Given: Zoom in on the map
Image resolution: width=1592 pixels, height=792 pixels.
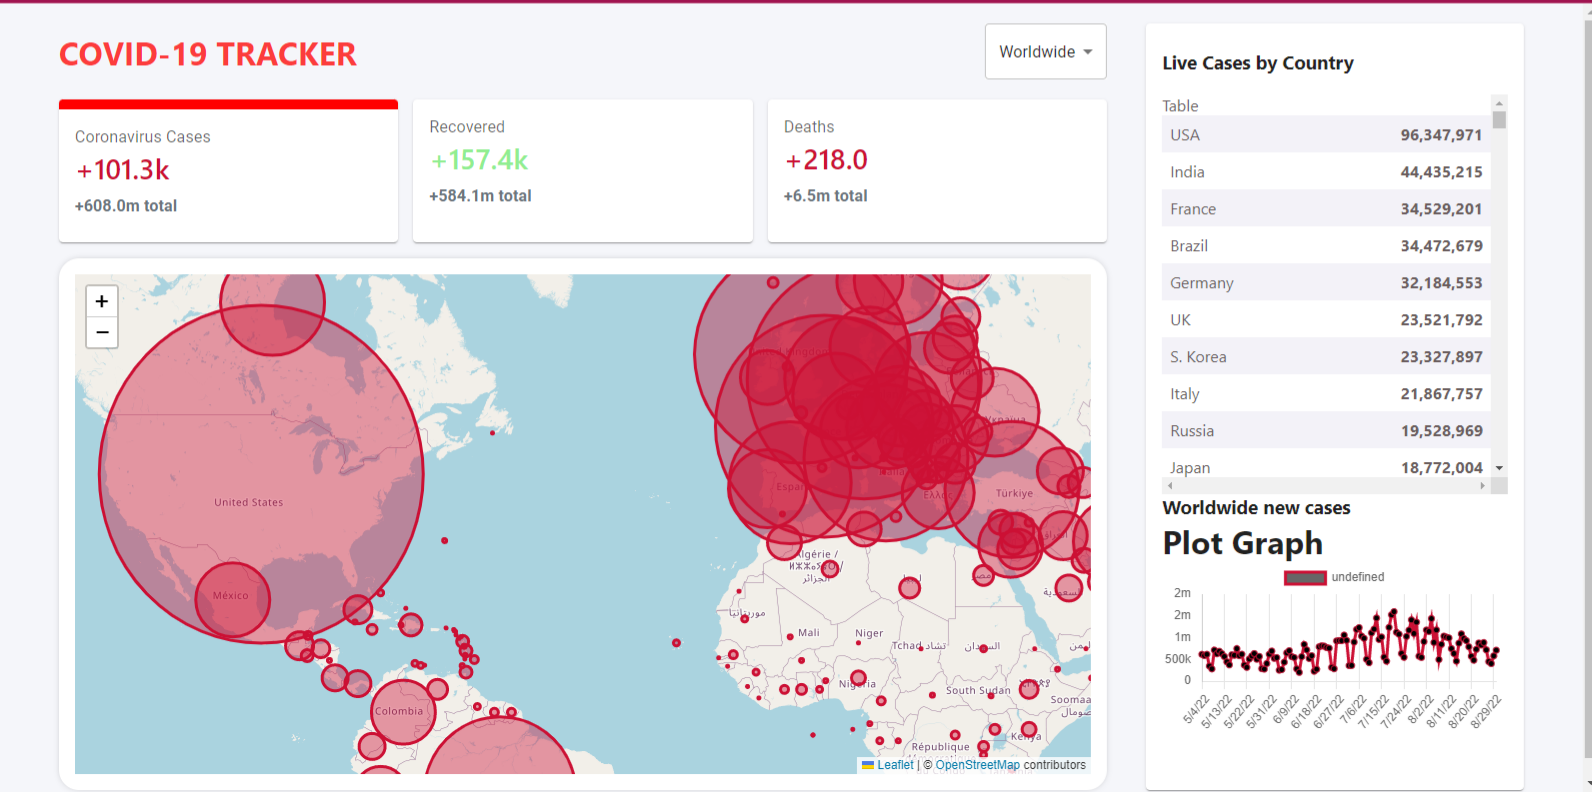Looking at the screenshot, I should 102,301.
